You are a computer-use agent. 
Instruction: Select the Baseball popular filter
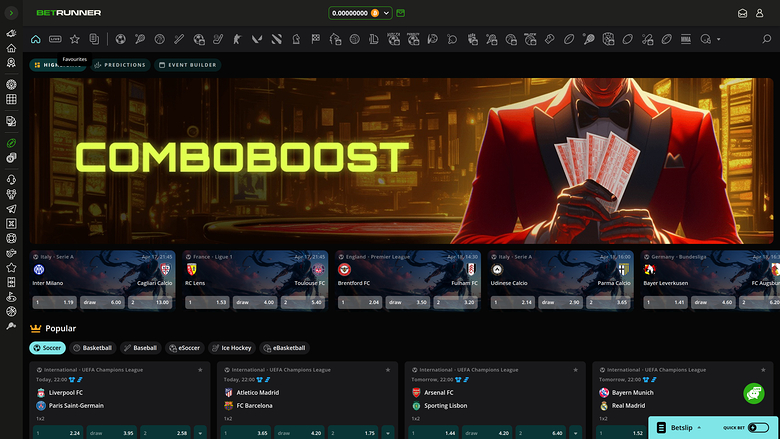pyautogui.click(x=141, y=348)
